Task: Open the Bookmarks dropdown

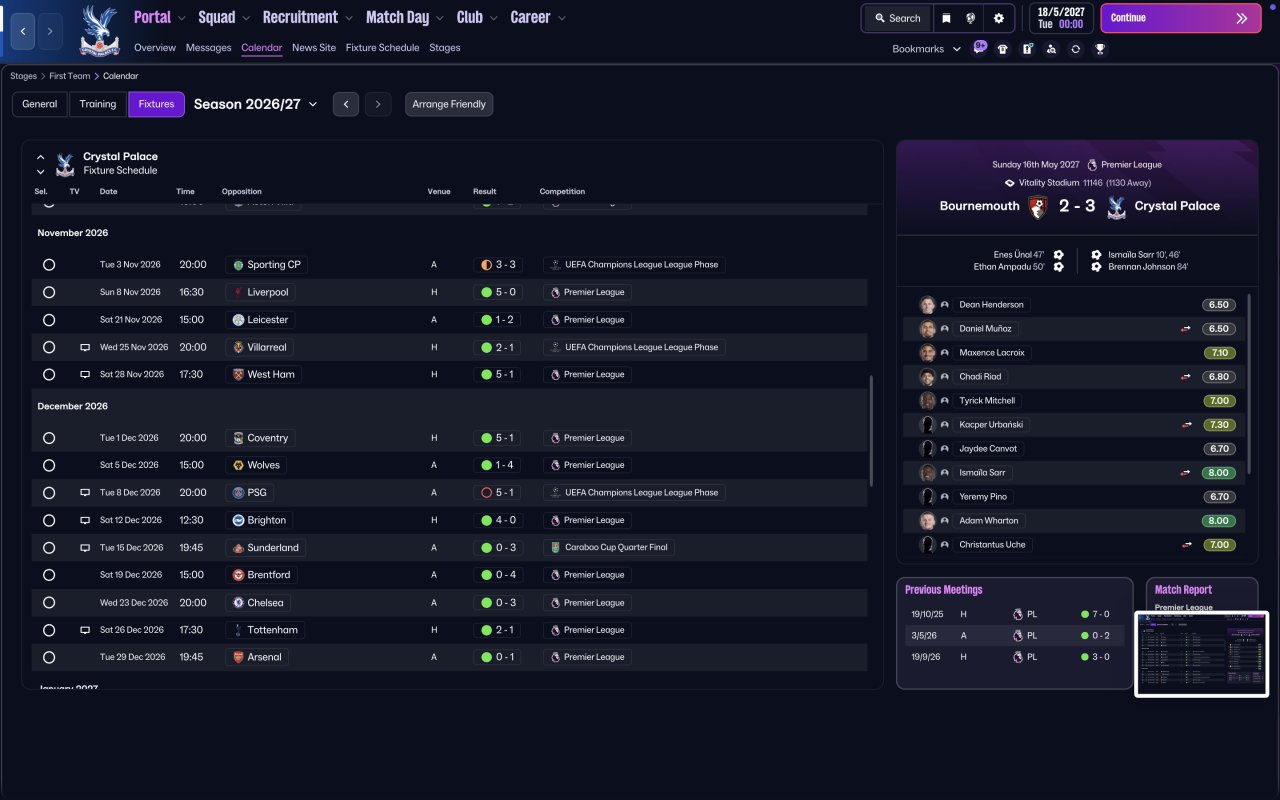Action: (926, 49)
